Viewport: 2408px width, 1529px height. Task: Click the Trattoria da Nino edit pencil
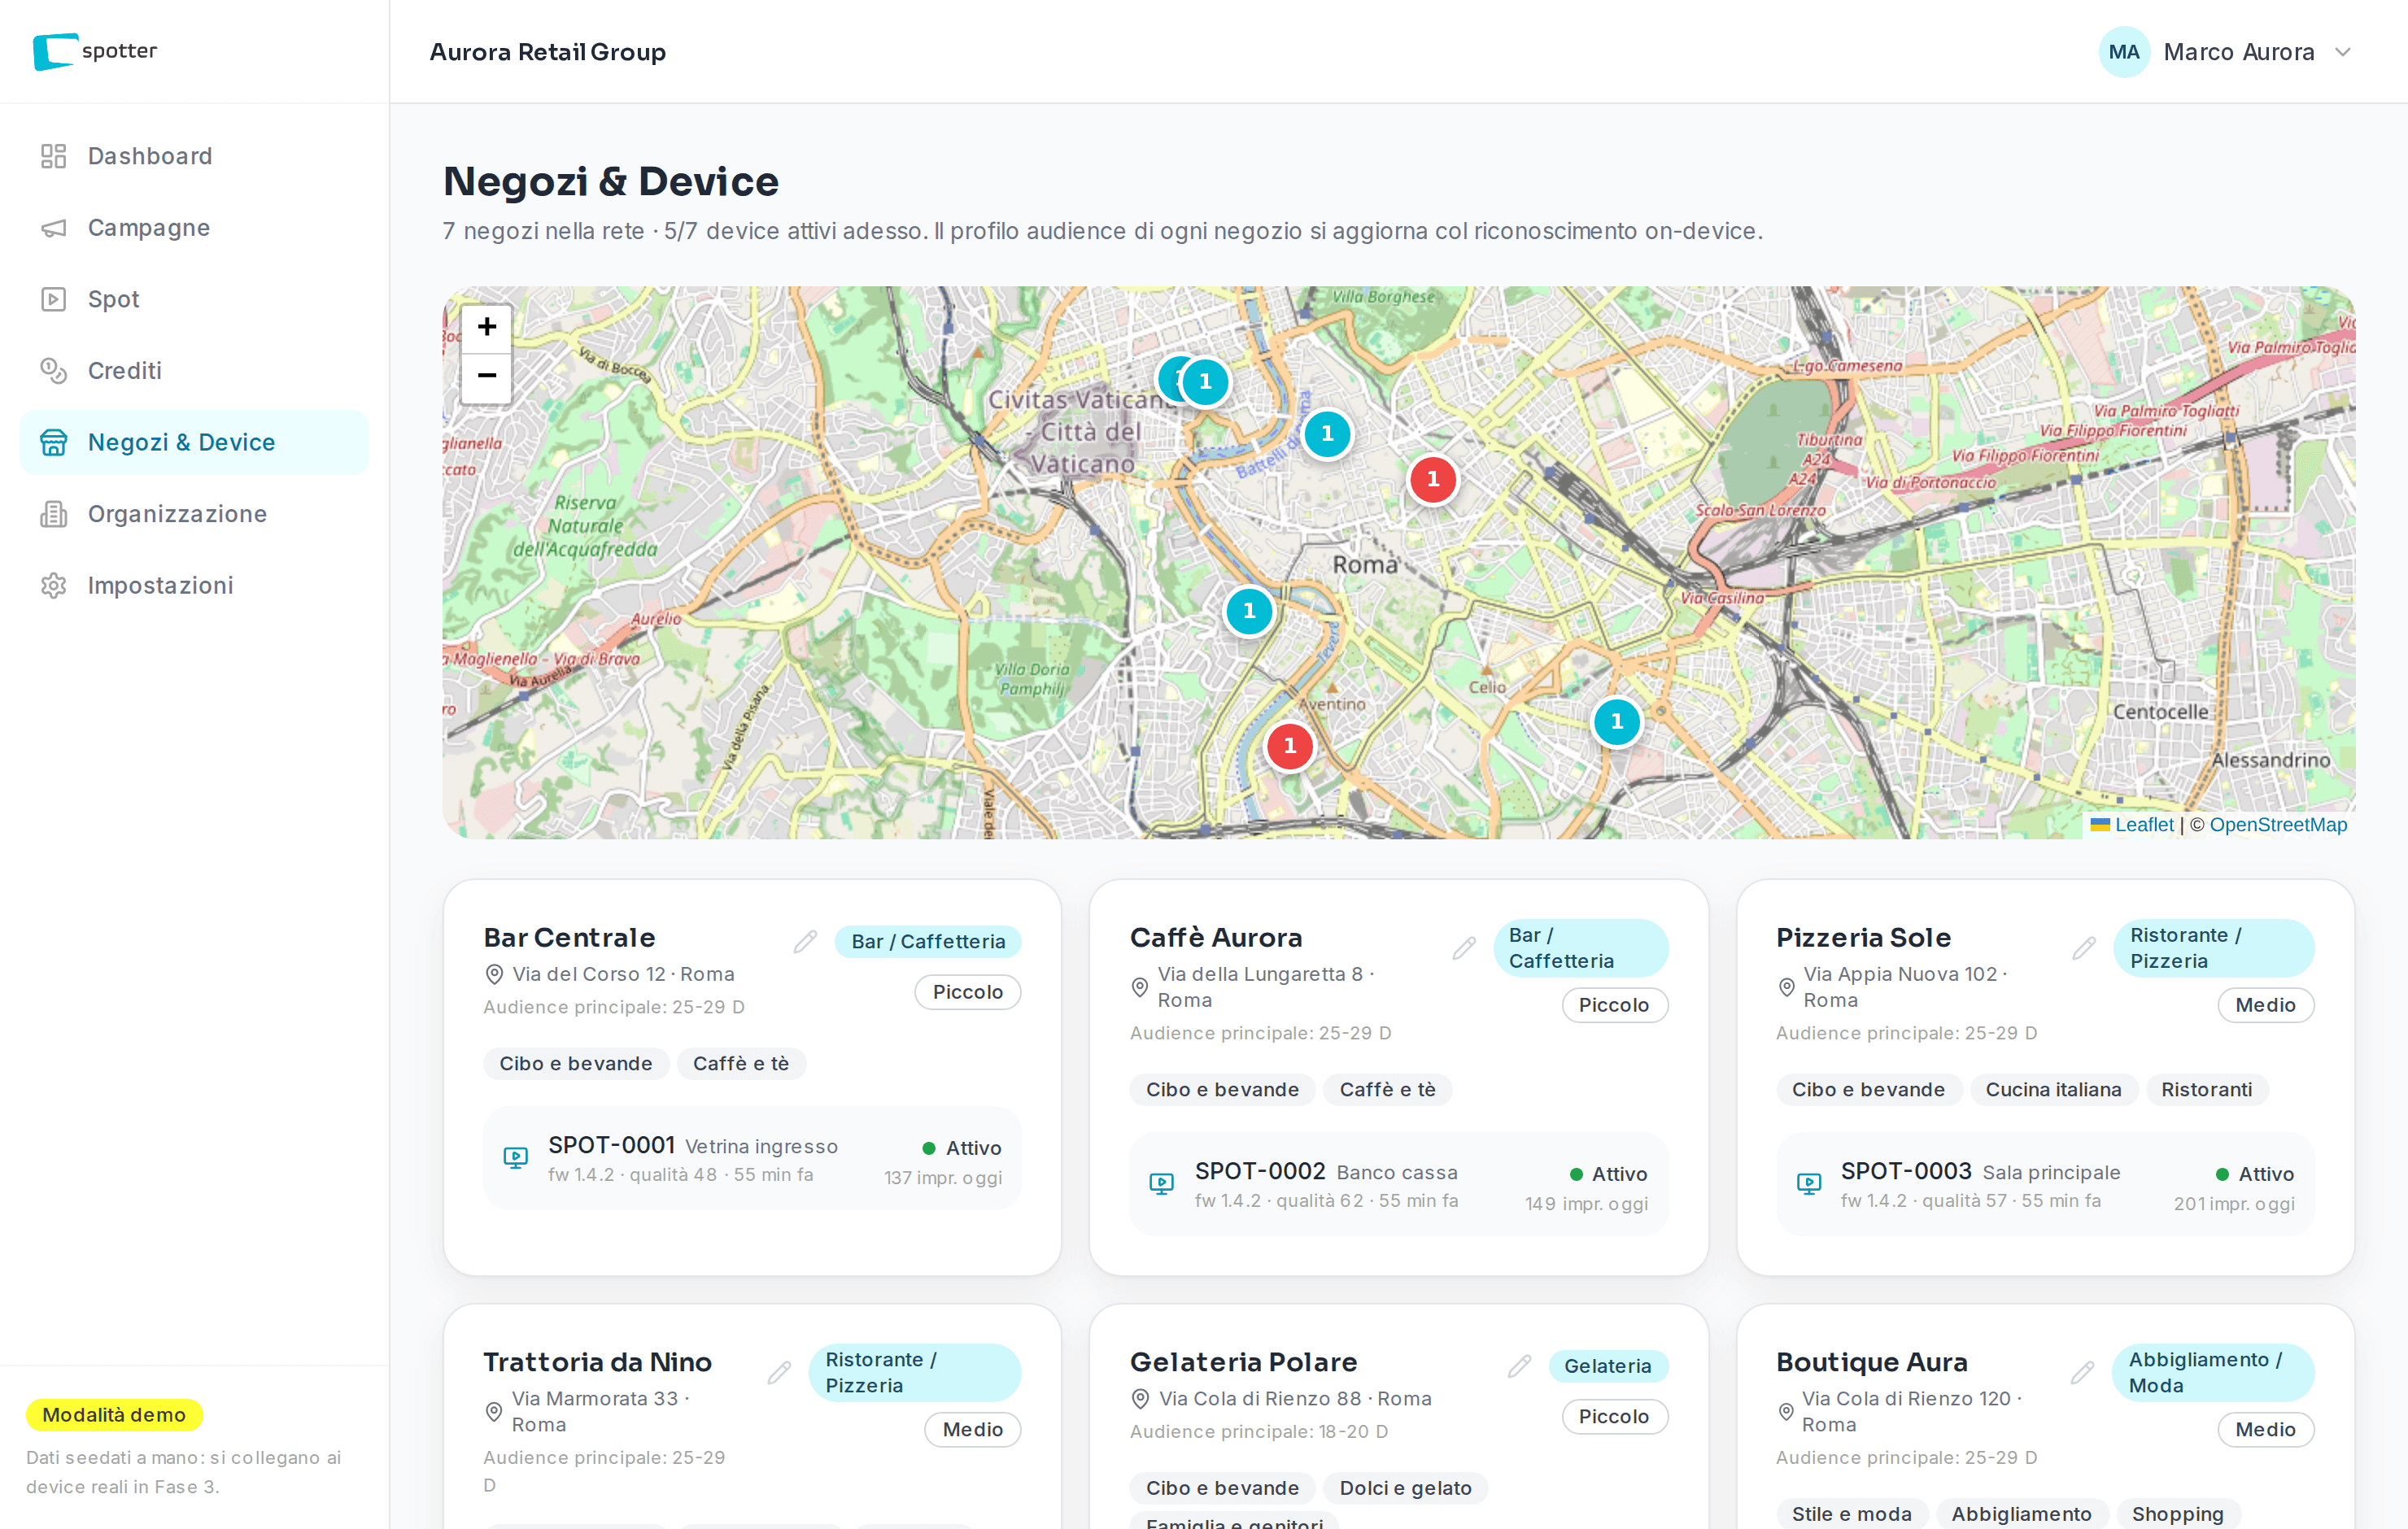[x=779, y=1372]
